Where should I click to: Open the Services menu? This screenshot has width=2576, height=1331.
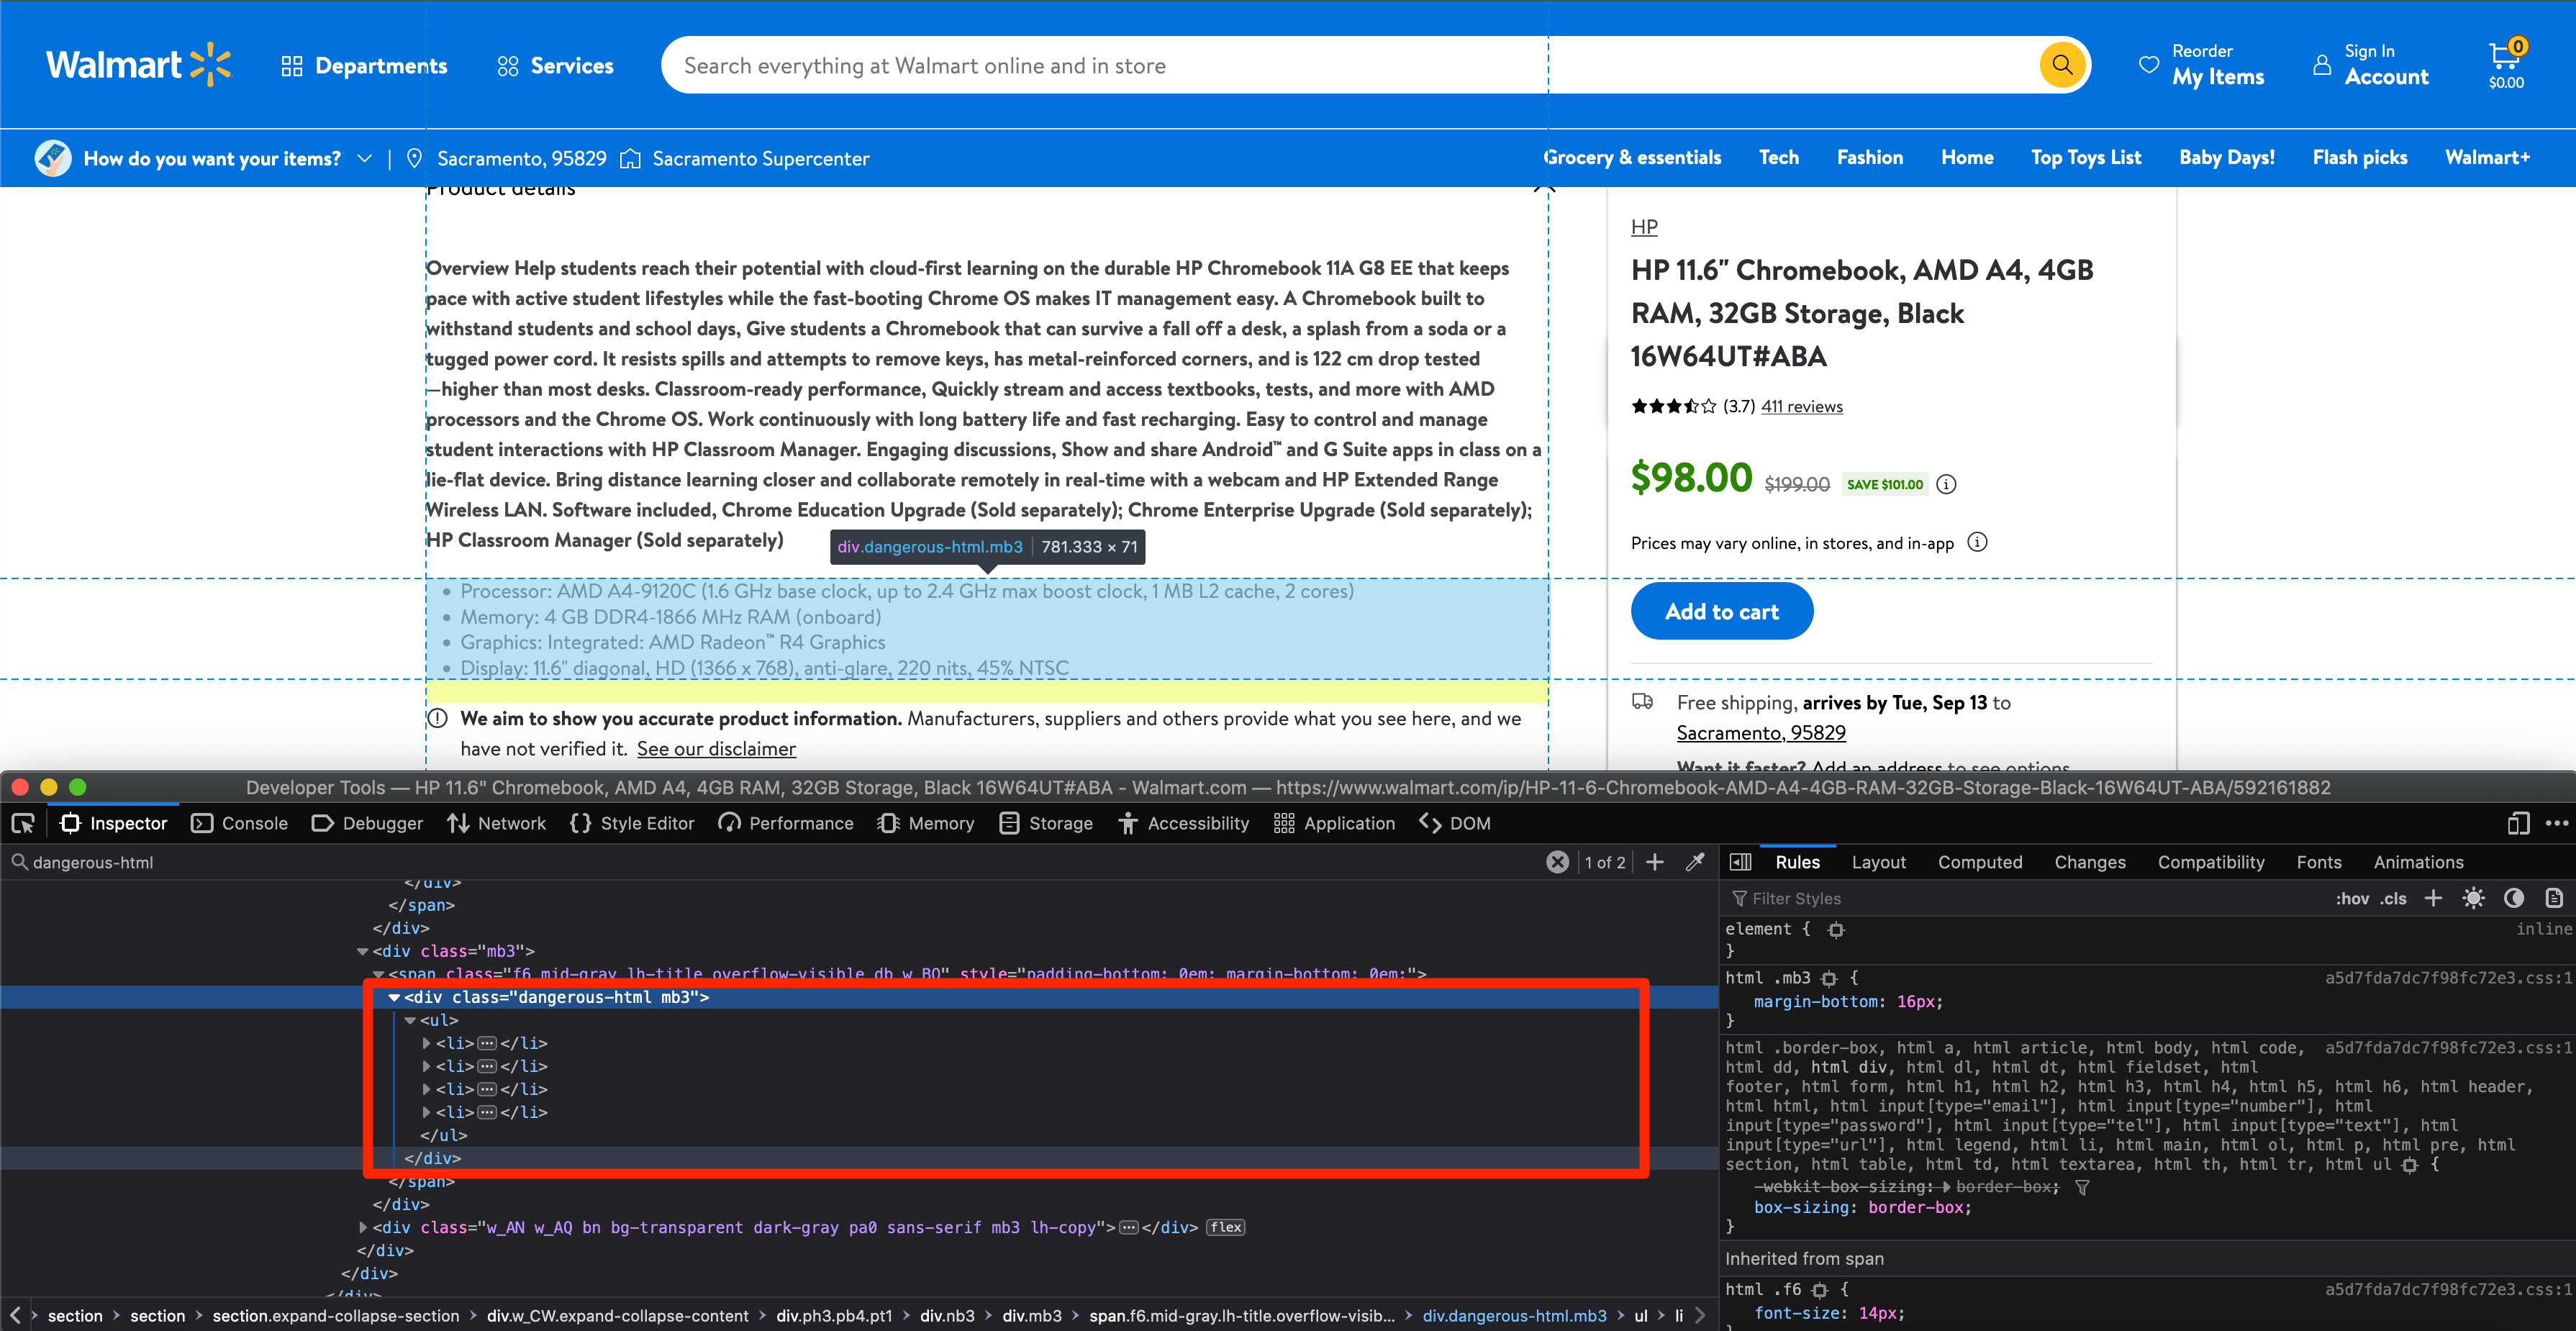(x=555, y=66)
